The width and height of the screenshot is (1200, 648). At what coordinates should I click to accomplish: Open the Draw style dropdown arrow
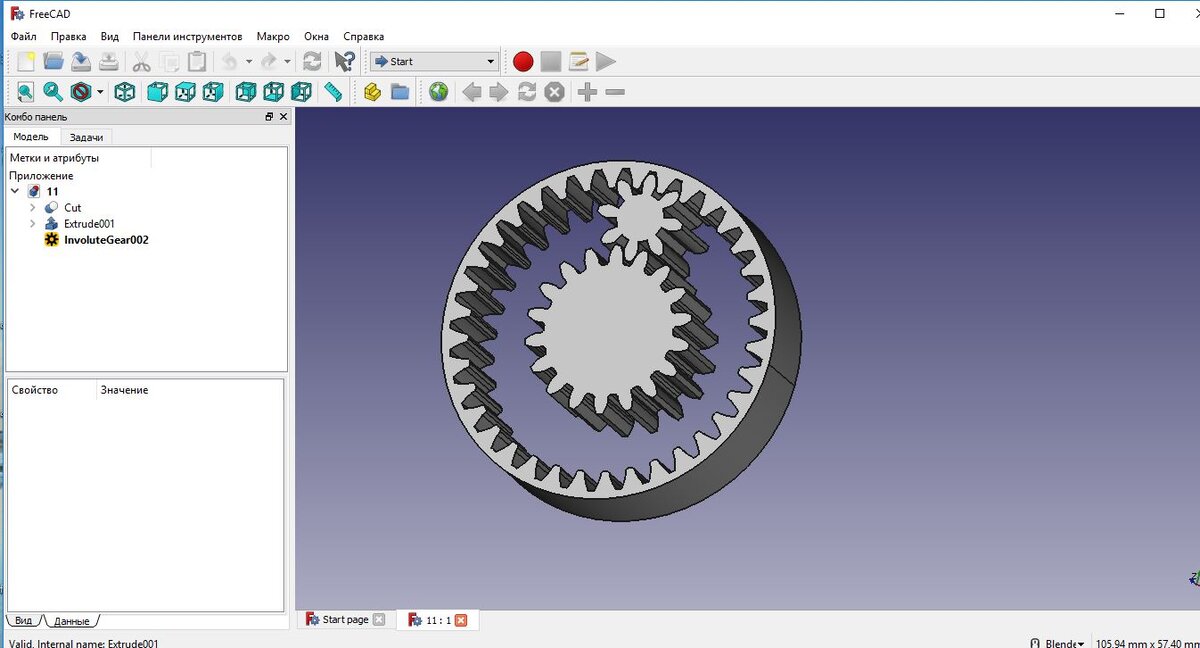point(100,92)
